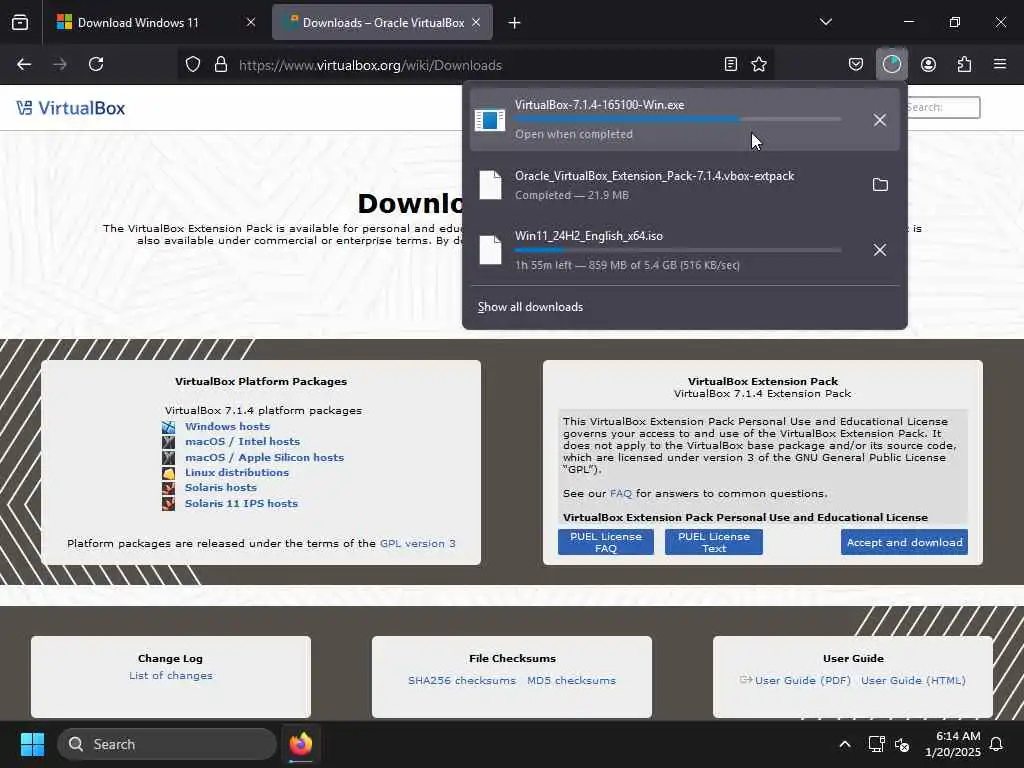Open macOS / Intel hosts link
Screen dimensions: 1024x768
point(242,441)
